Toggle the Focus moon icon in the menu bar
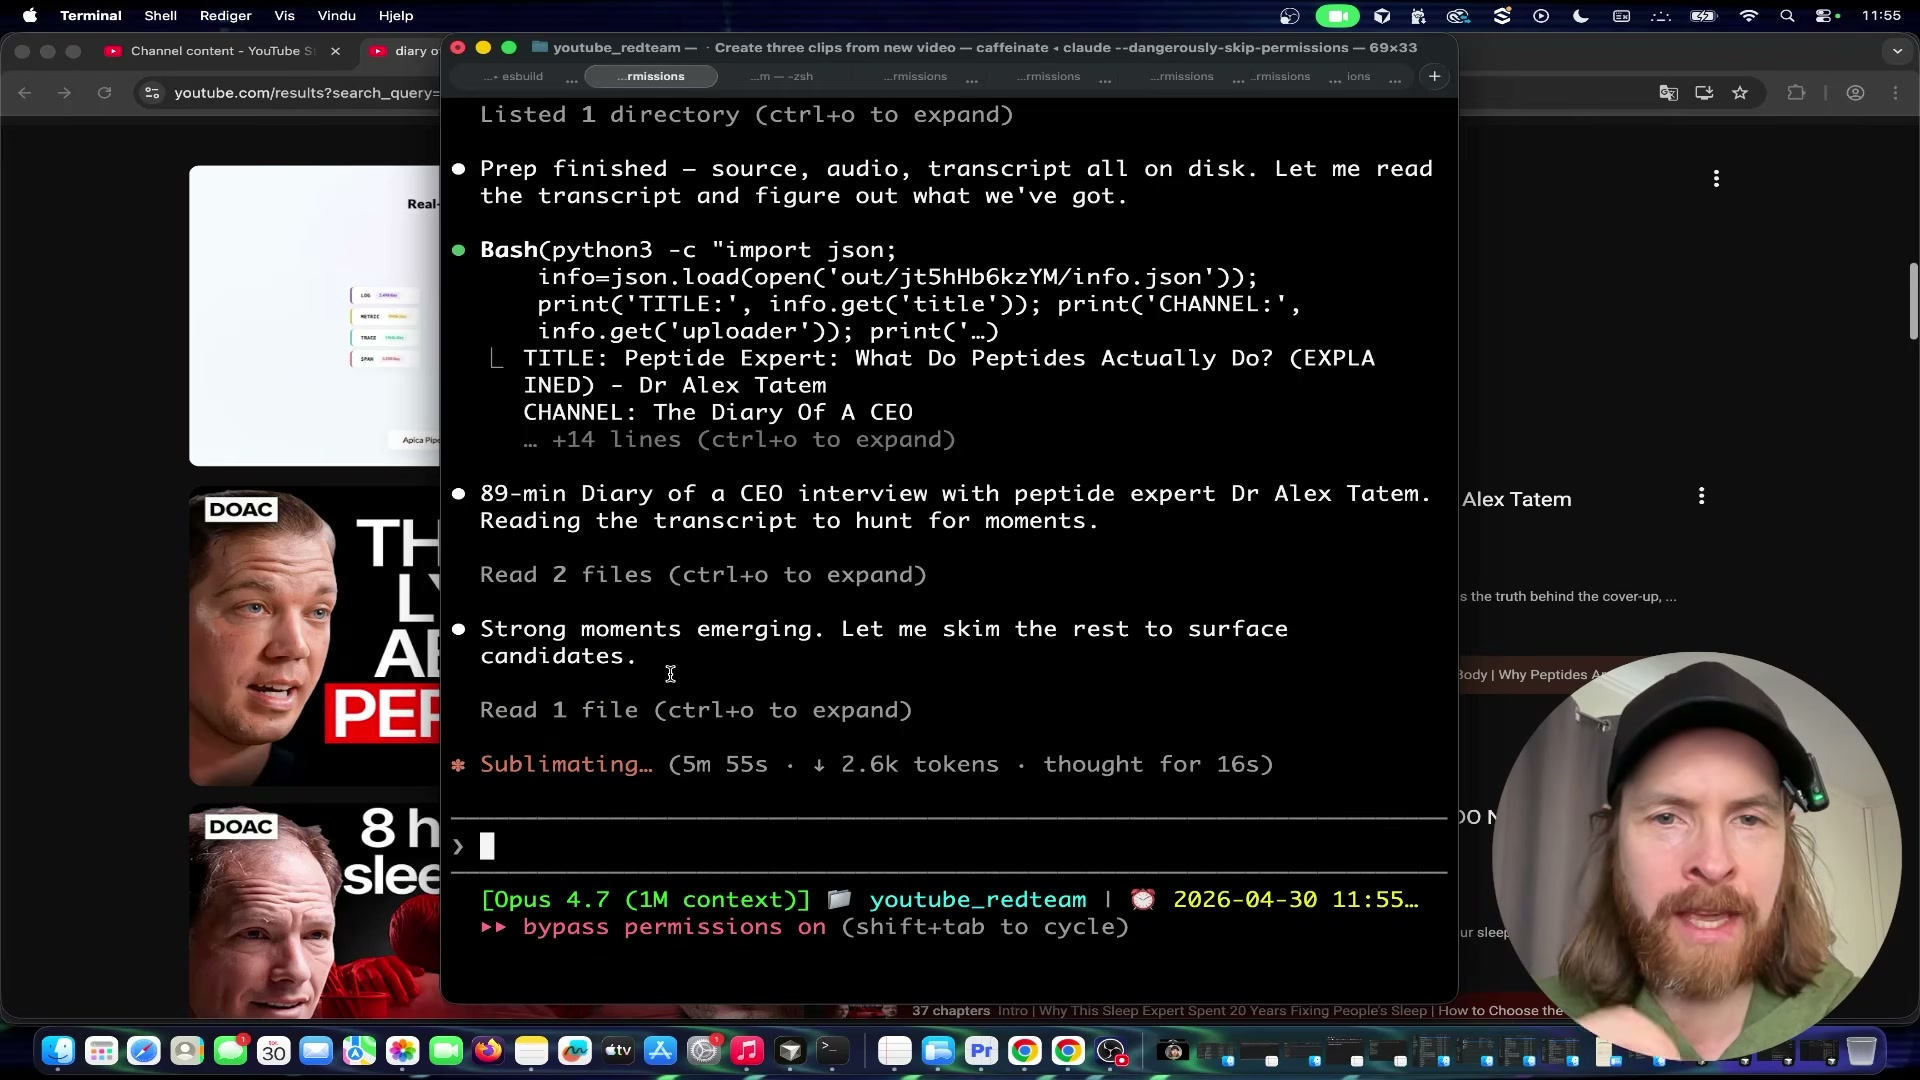 (1581, 16)
